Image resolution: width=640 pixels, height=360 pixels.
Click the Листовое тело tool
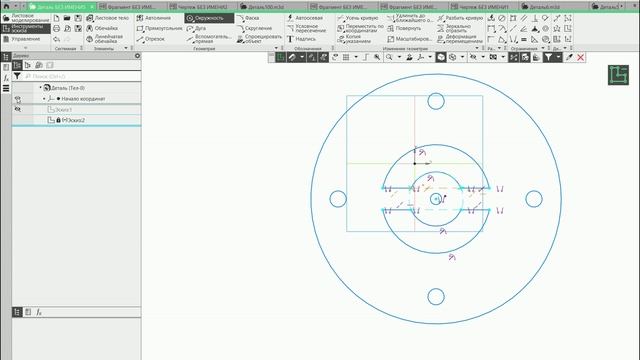point(108,18)
